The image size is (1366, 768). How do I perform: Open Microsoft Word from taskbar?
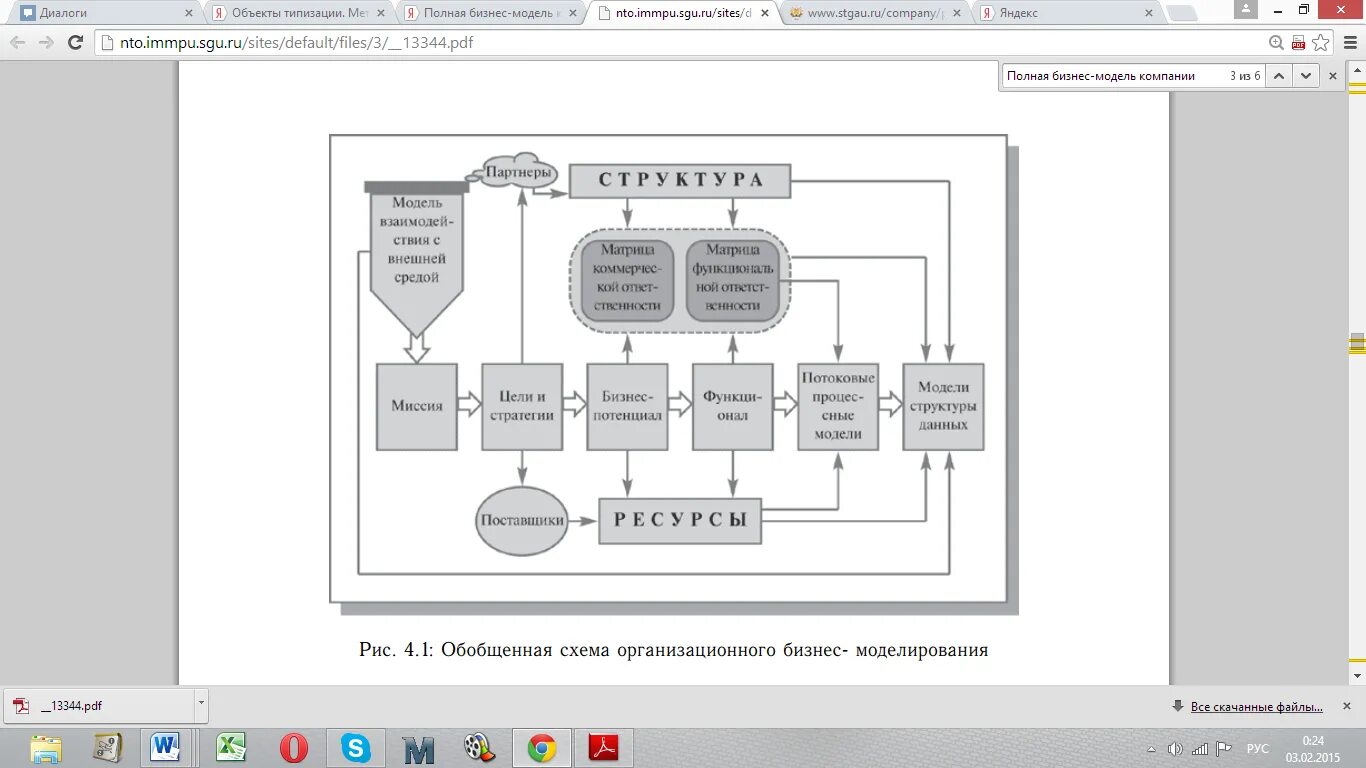point(165,747)
